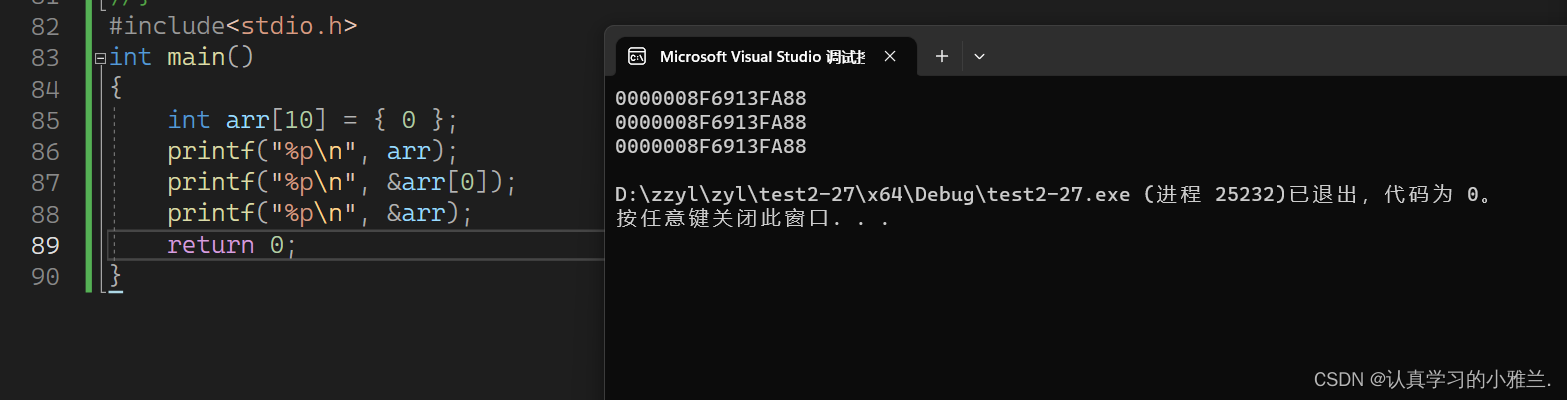Click line number 82 in the gutter

[x=45, y=27]
